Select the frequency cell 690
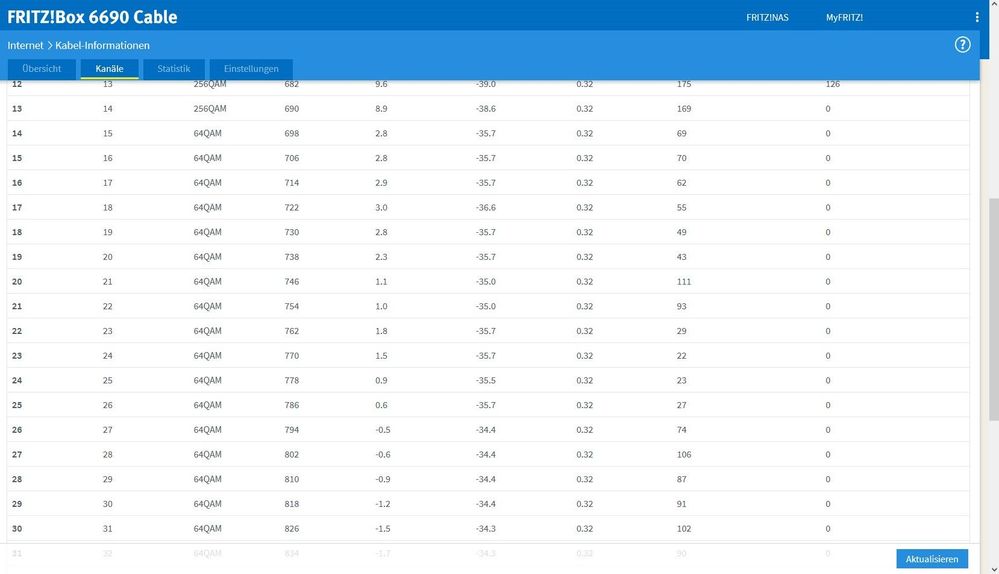Screen dimensions: 999x574 point(292,109)
